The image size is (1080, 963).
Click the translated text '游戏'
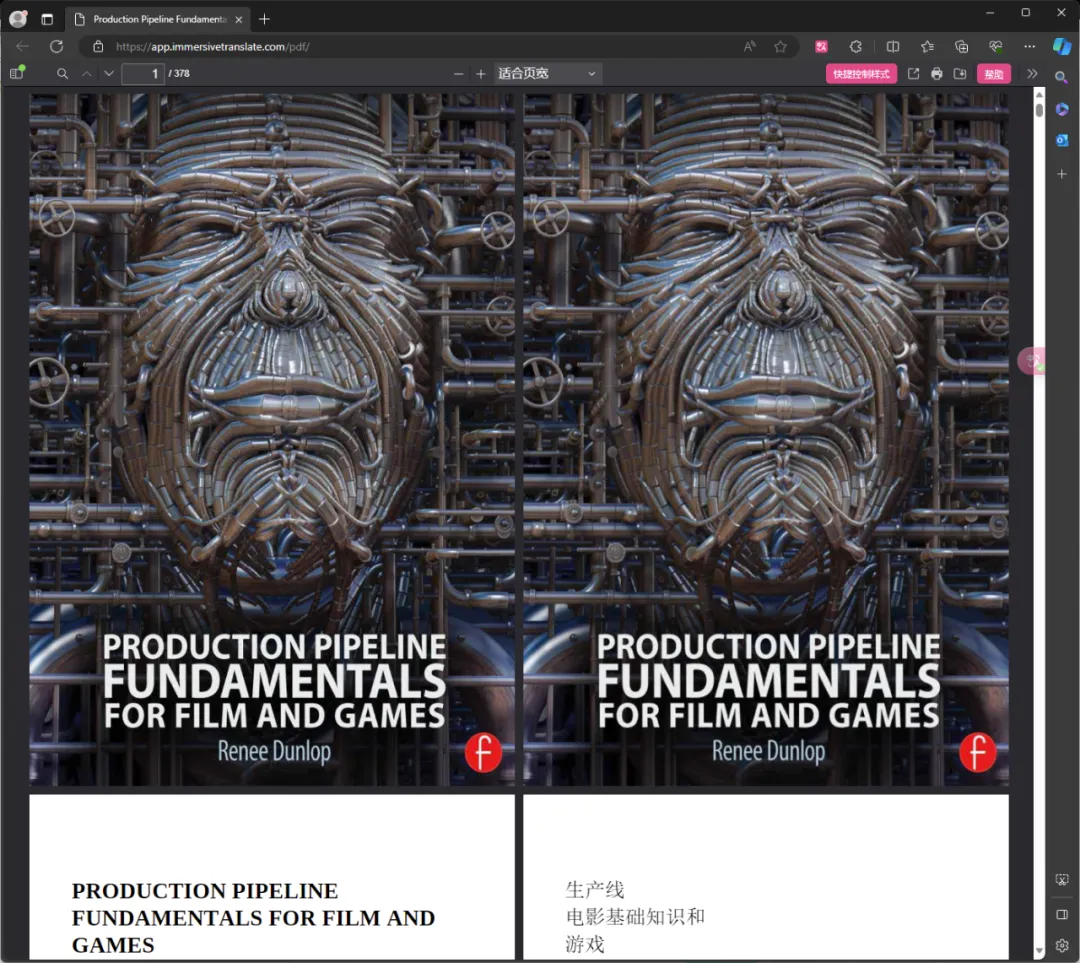[585, 944]
